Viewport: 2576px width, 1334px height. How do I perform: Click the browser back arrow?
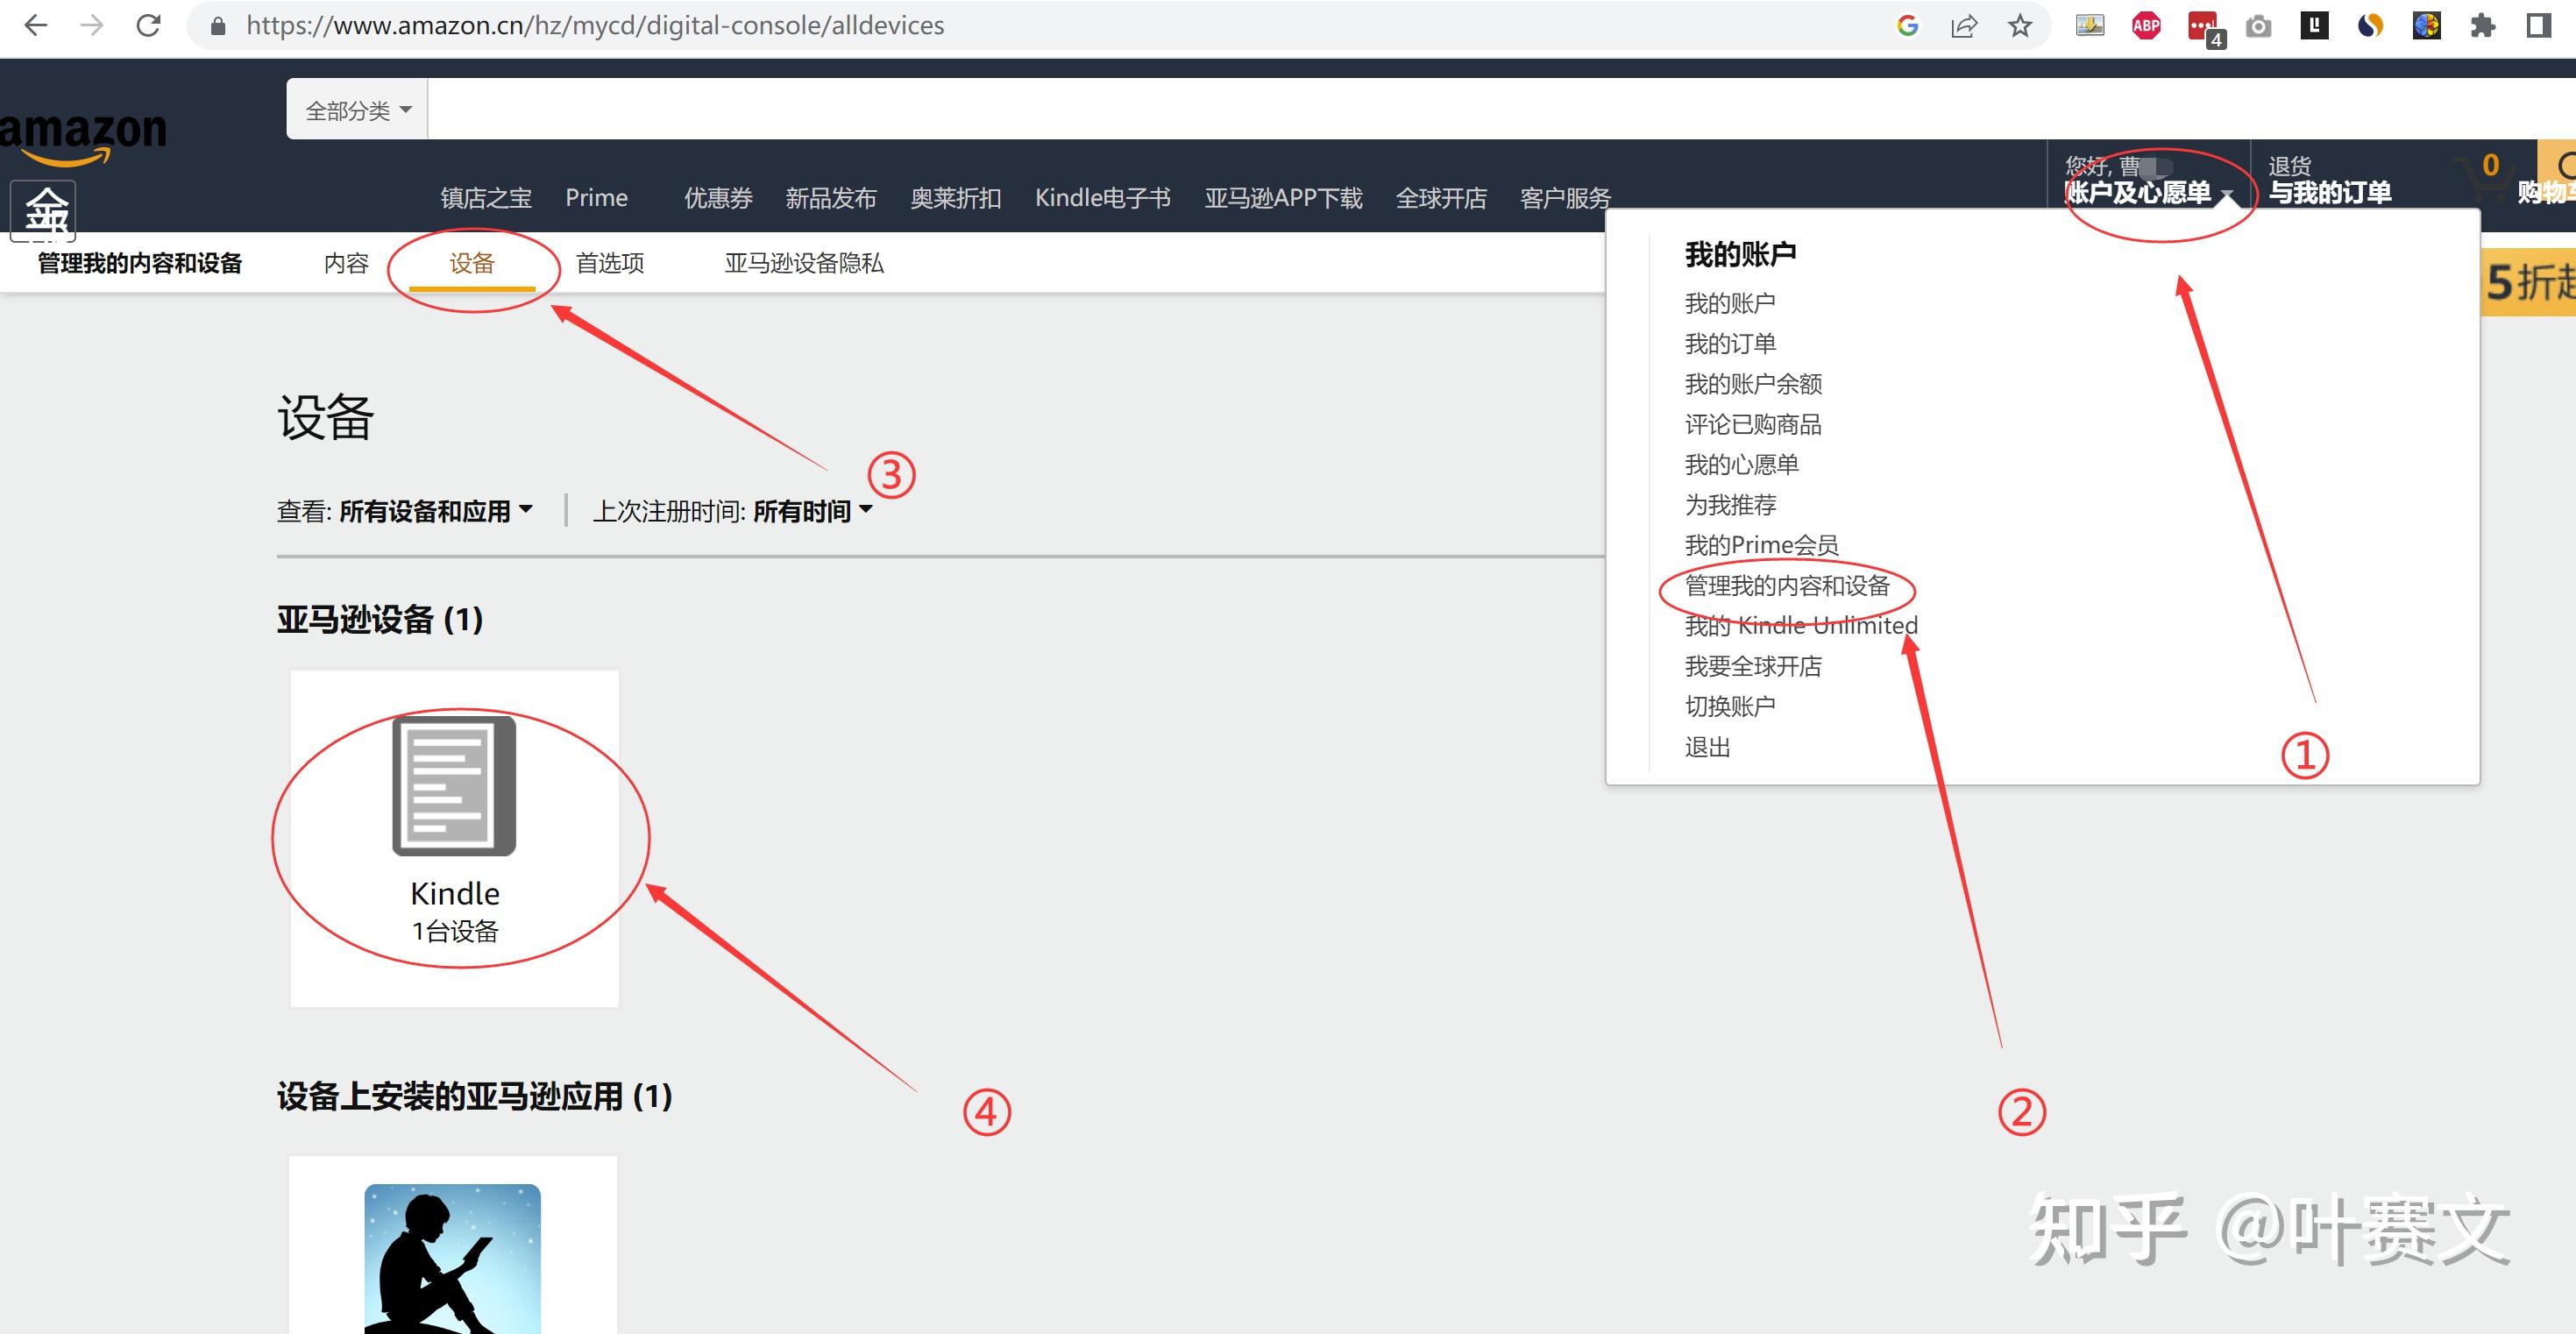coord(36,26)
